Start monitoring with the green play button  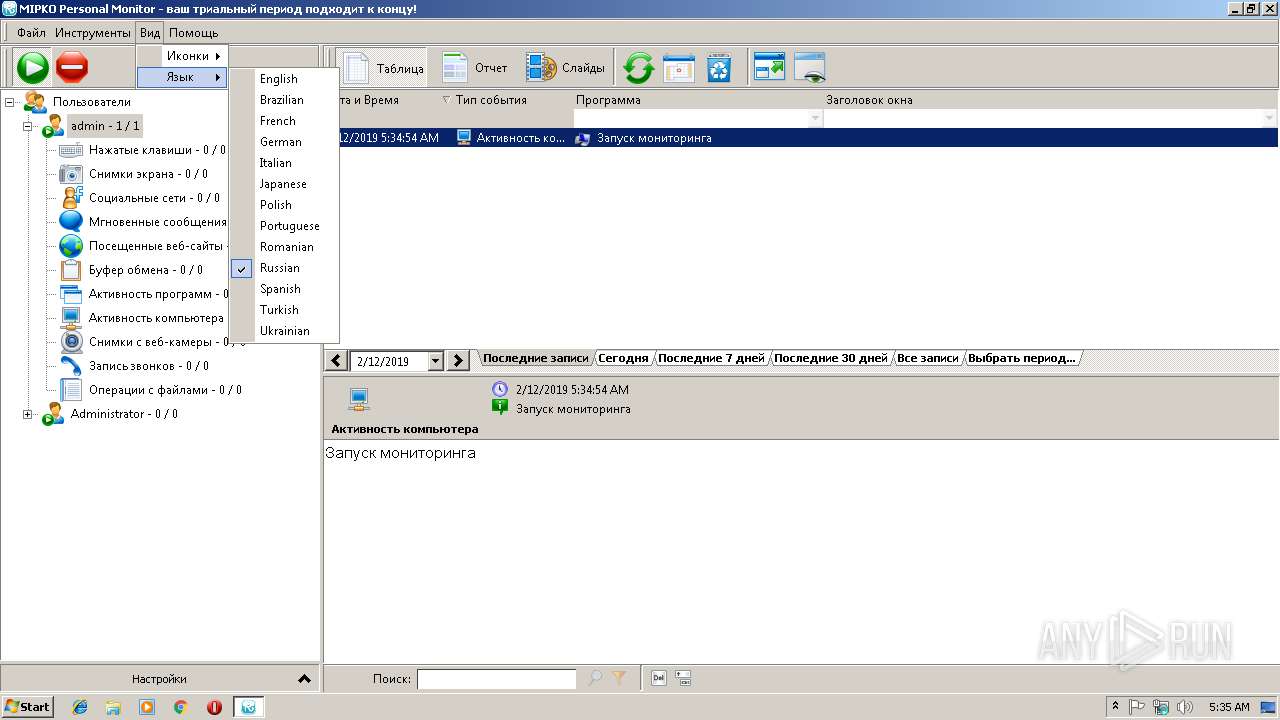[x=33, y=68]
